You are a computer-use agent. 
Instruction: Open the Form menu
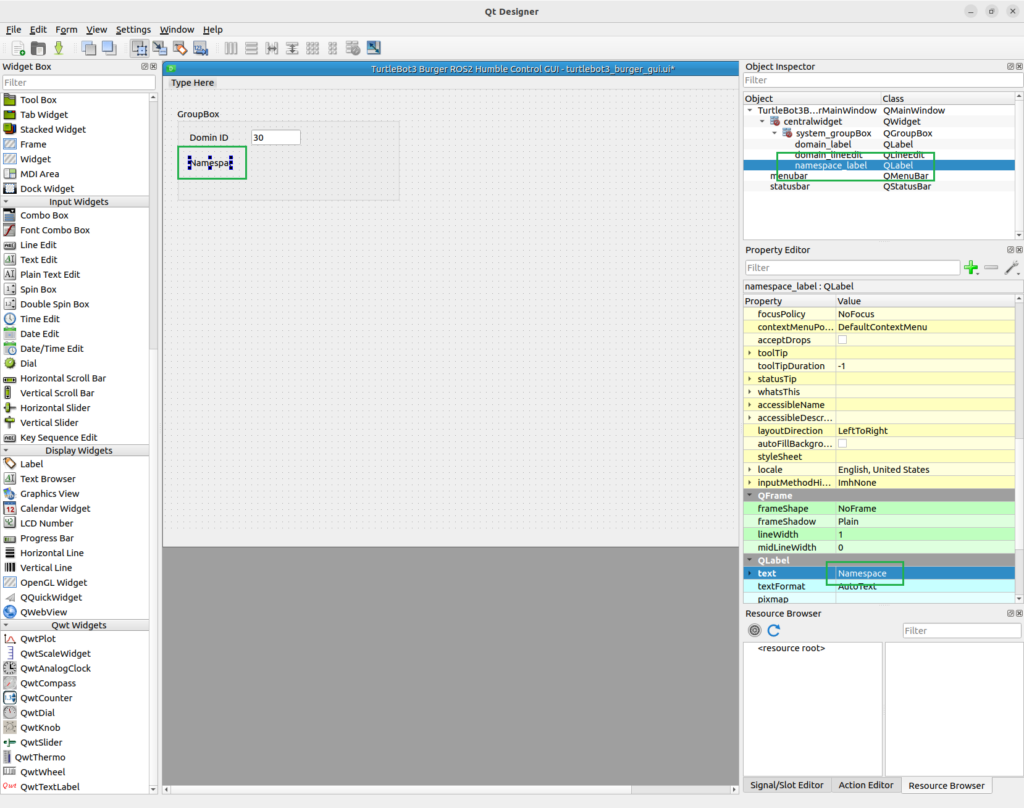(x=66, y=29)
